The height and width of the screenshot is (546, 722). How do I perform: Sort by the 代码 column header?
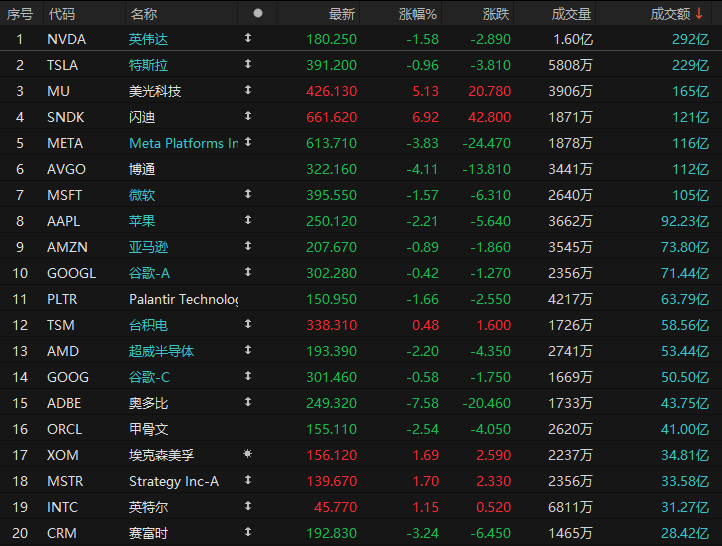(62, 14)
